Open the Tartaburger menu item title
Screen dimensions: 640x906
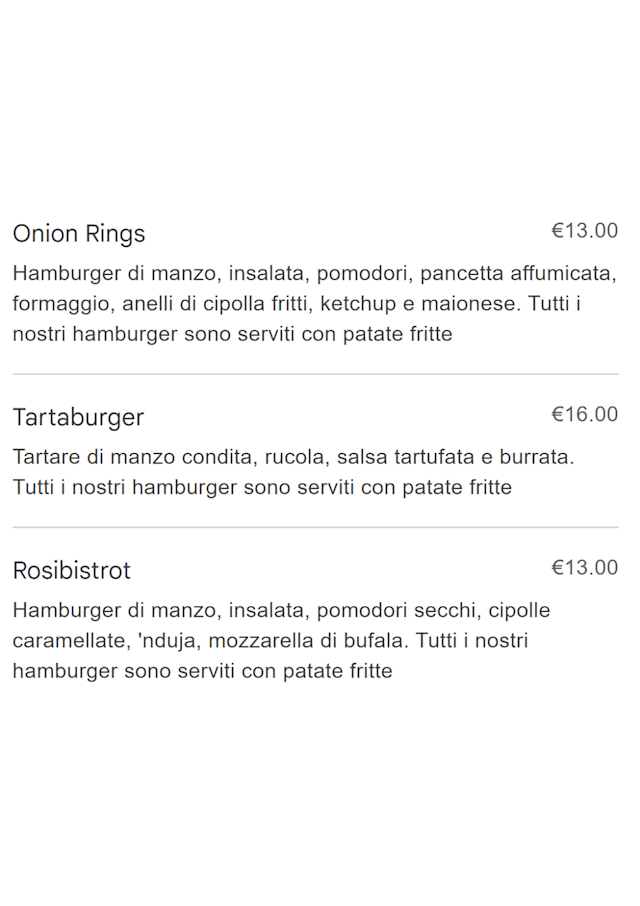point(78,417)
